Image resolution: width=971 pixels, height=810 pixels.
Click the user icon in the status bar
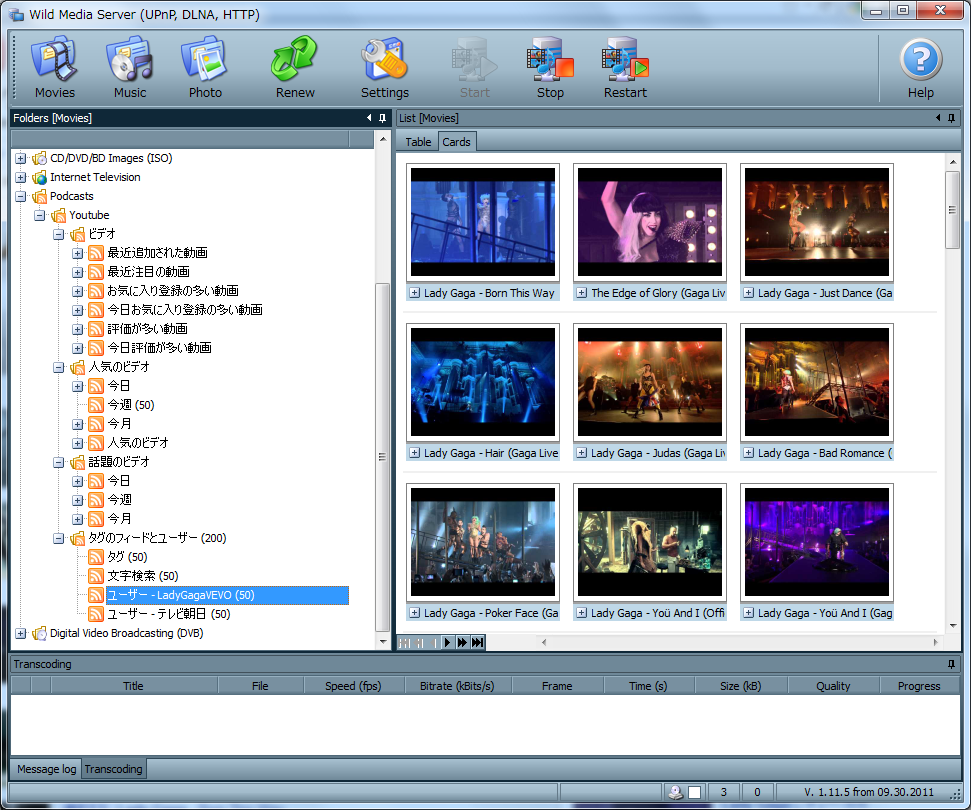click(x=676, y=791)
